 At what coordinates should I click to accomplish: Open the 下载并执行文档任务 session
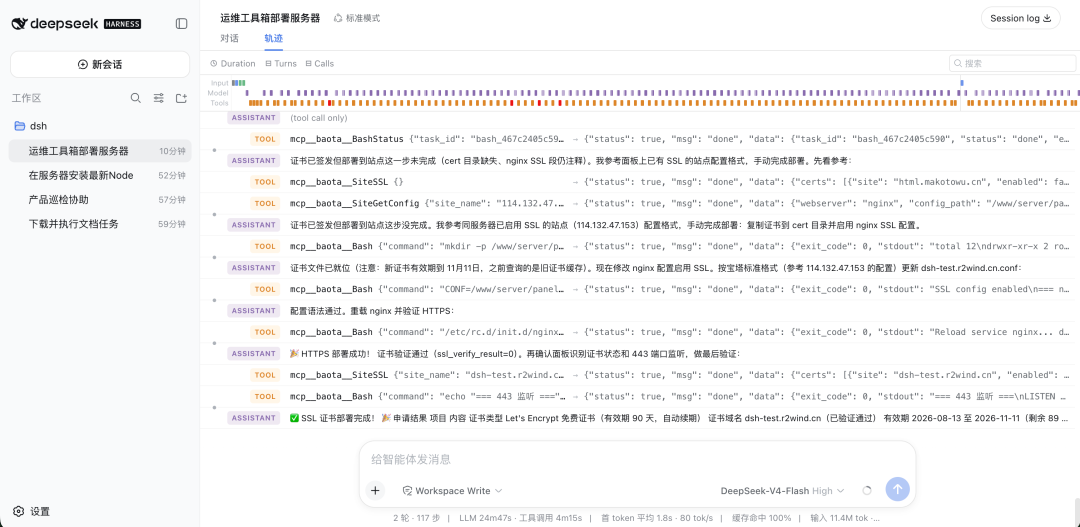[x=100, y=224]
